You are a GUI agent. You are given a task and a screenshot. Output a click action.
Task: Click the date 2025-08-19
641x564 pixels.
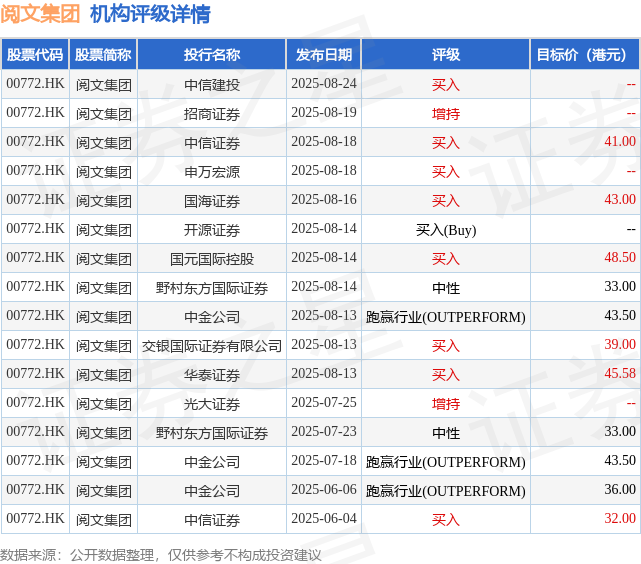point(324,113)
